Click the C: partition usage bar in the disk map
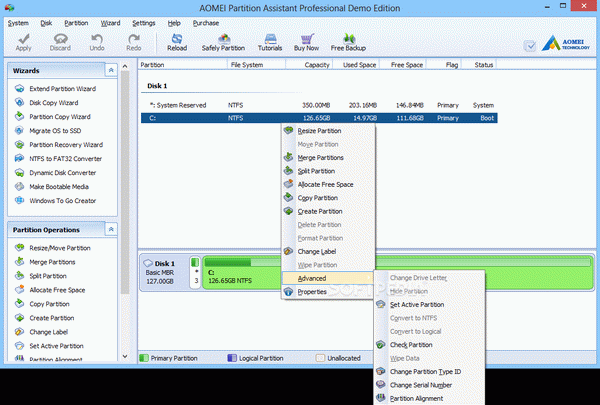Screen dimensions: 600x405 pos(398,262)
